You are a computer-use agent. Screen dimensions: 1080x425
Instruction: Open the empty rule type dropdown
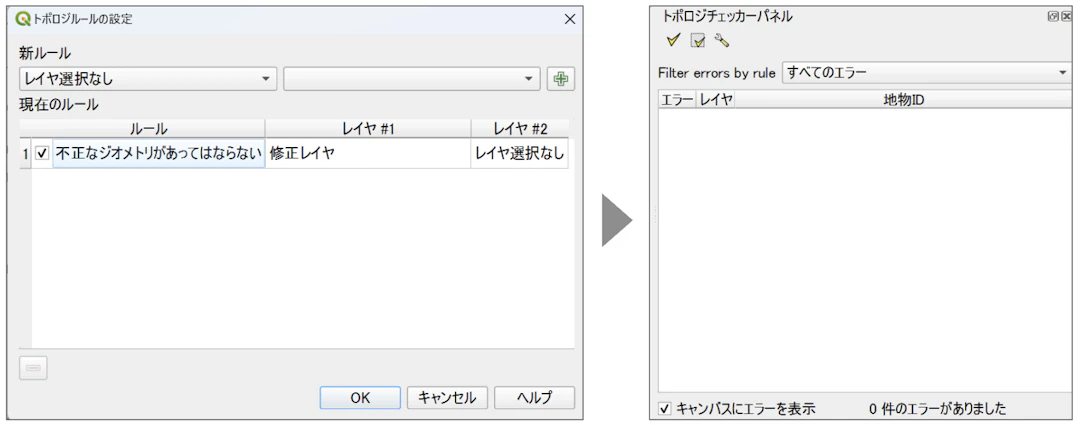(x=411, y=79)
